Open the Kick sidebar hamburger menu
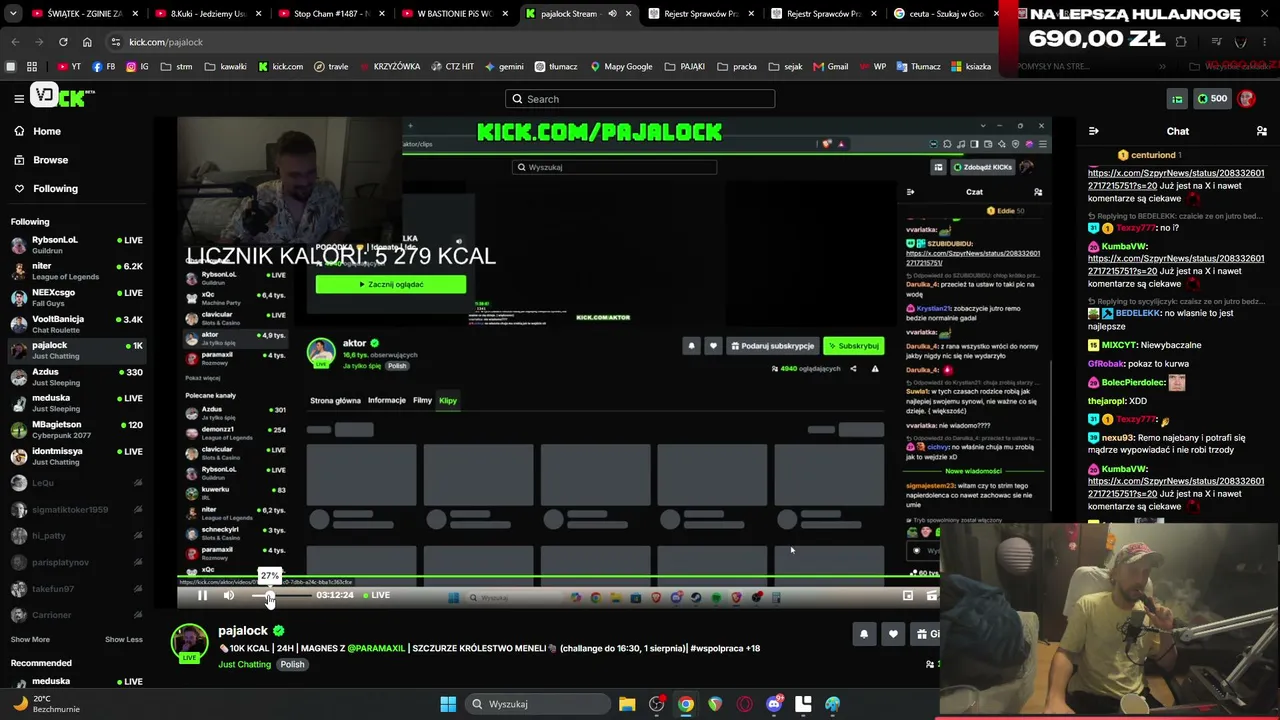 (x=19, y=98)
